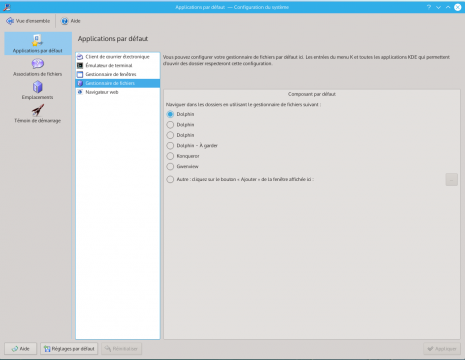Viewport: 465px width, 360px height.
Task: Open Témoin de démarrage rocket icon
Action: tap(38, 110)
